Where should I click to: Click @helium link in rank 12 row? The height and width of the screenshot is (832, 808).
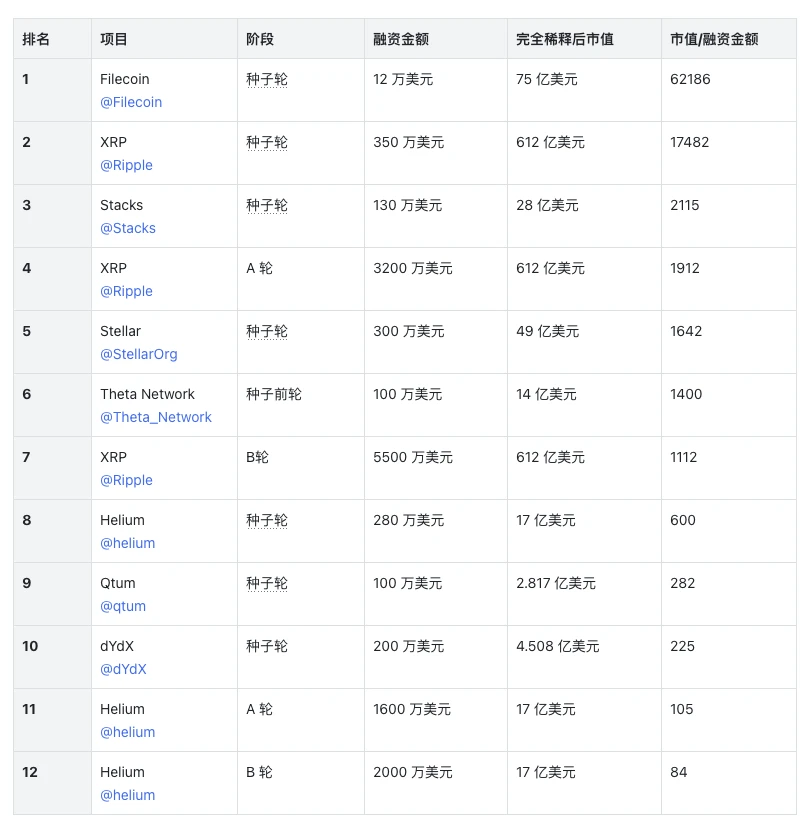128,795
